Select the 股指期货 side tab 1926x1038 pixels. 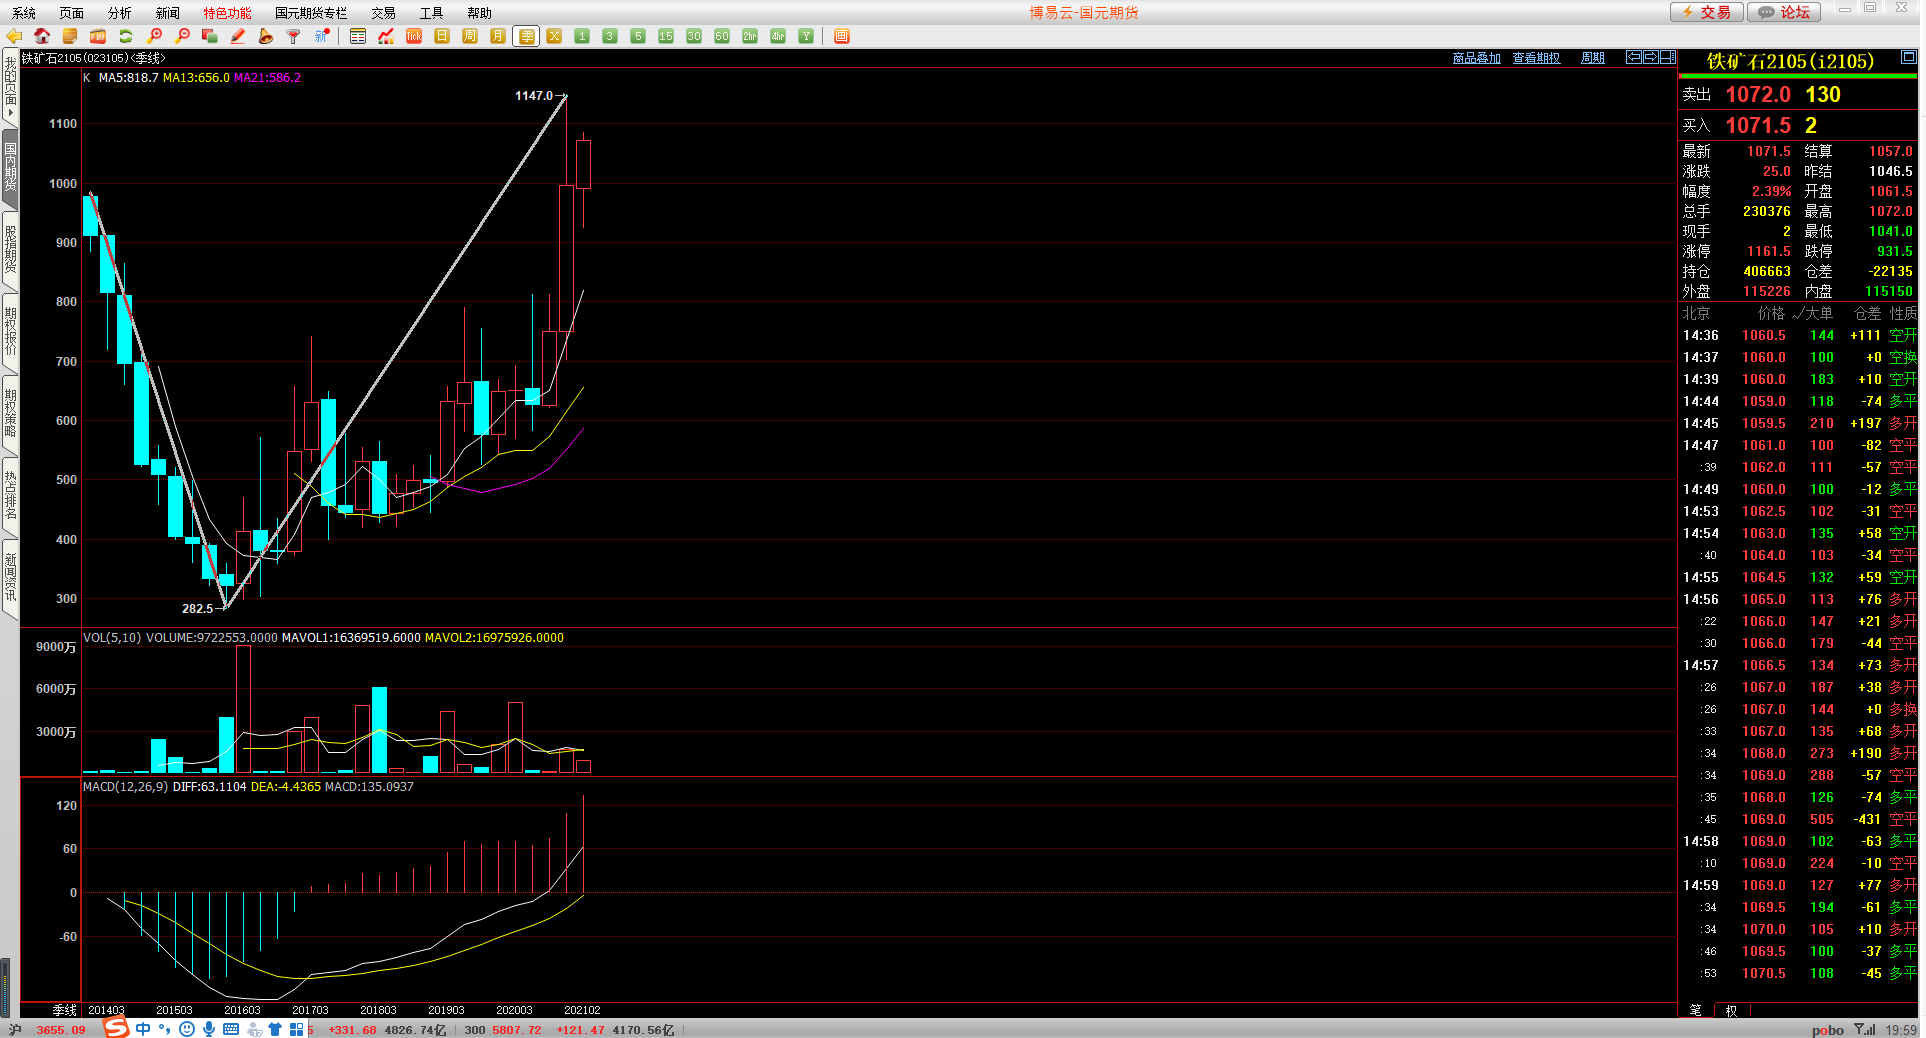tap(10, 250)
